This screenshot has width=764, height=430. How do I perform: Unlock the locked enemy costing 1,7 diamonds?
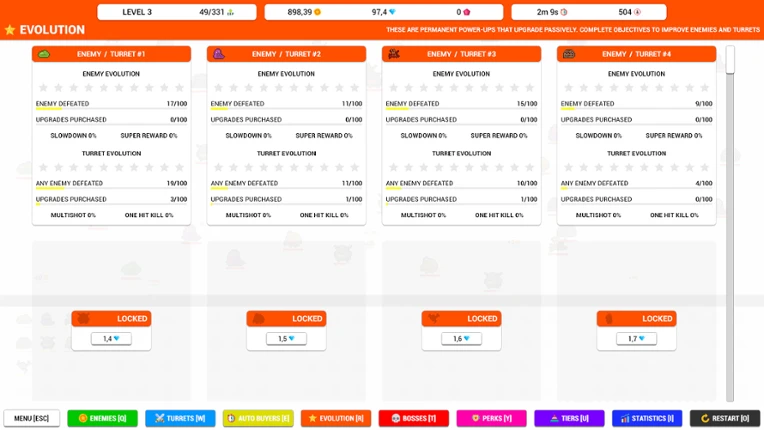coord(636,338)
